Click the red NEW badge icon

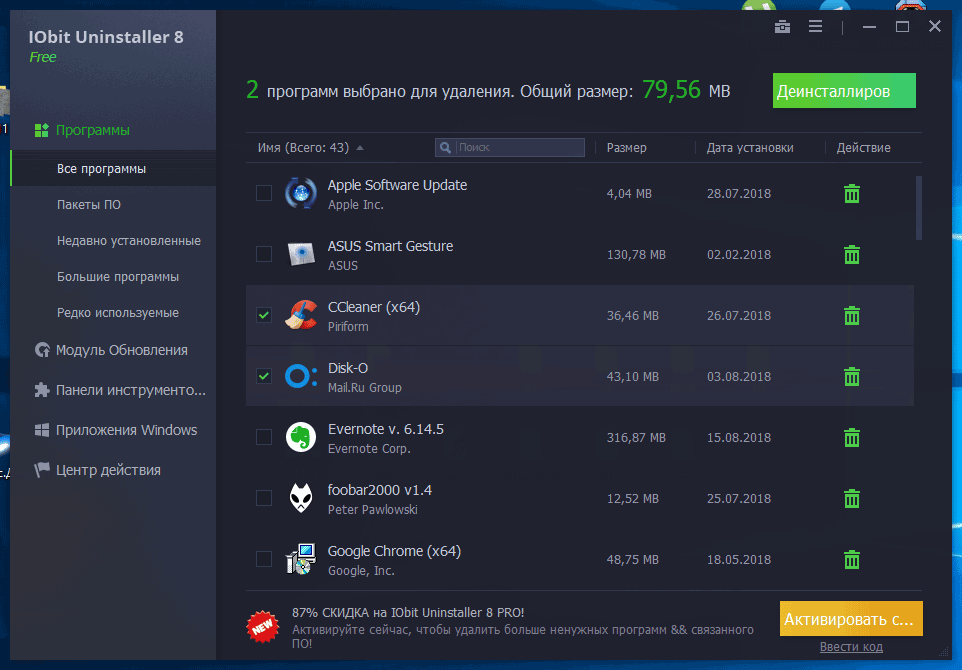pos(263,626)
